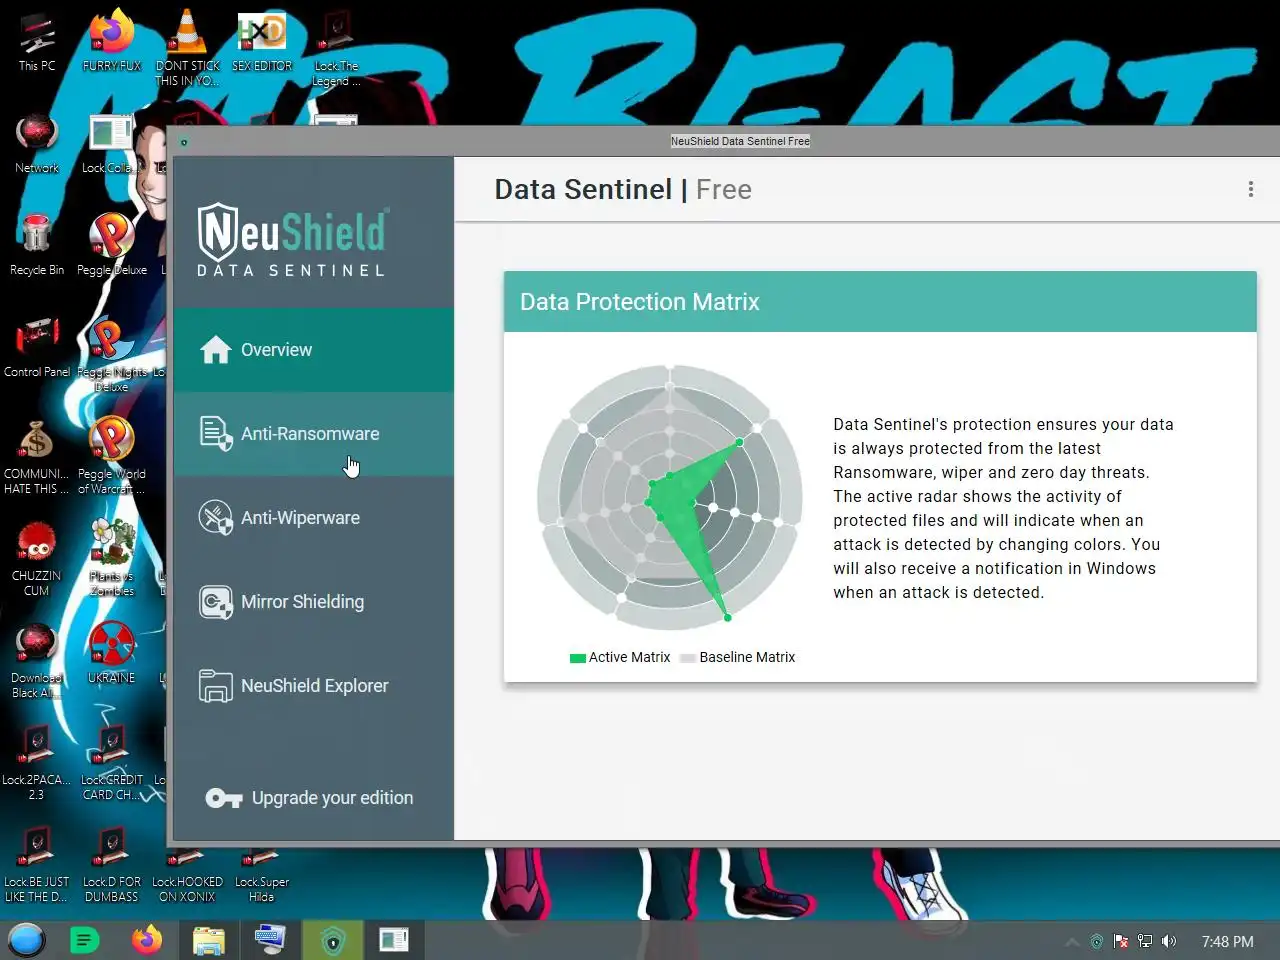Viewport: 1280px width, 960px height.
Task: Click the key icon beside Upgrade your edition
Action: pyautogui.click(x=224, y=798)
